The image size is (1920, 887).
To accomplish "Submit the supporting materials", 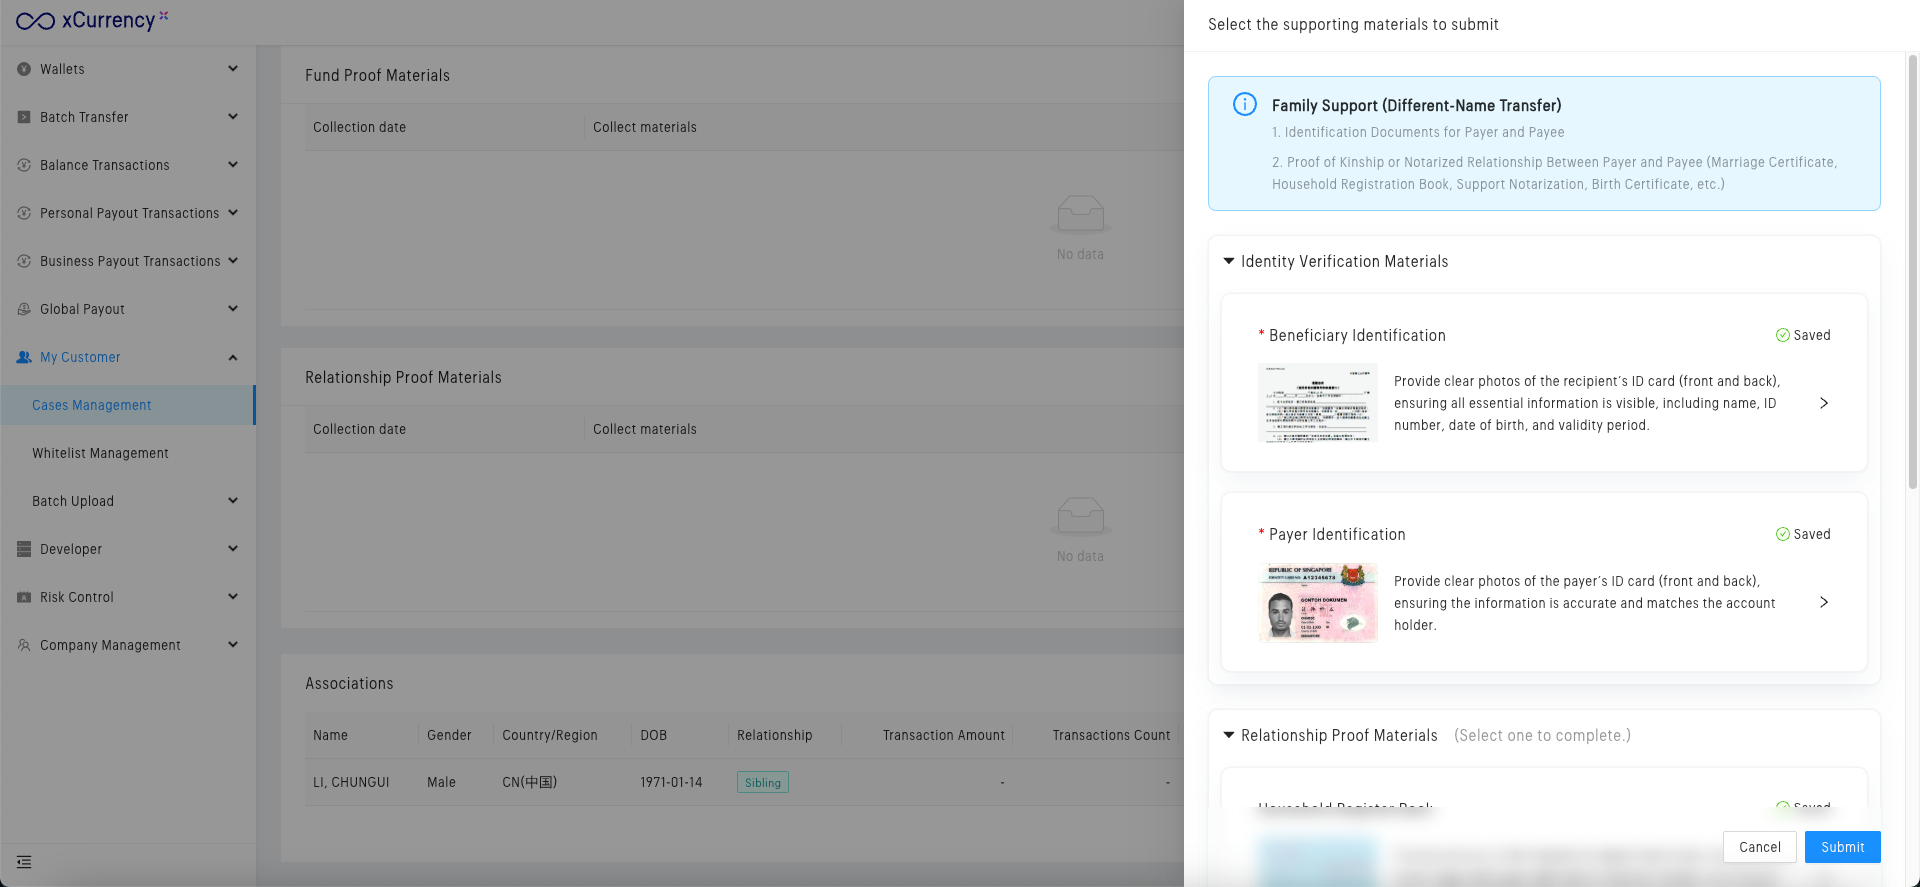I will click(1842, 847).
